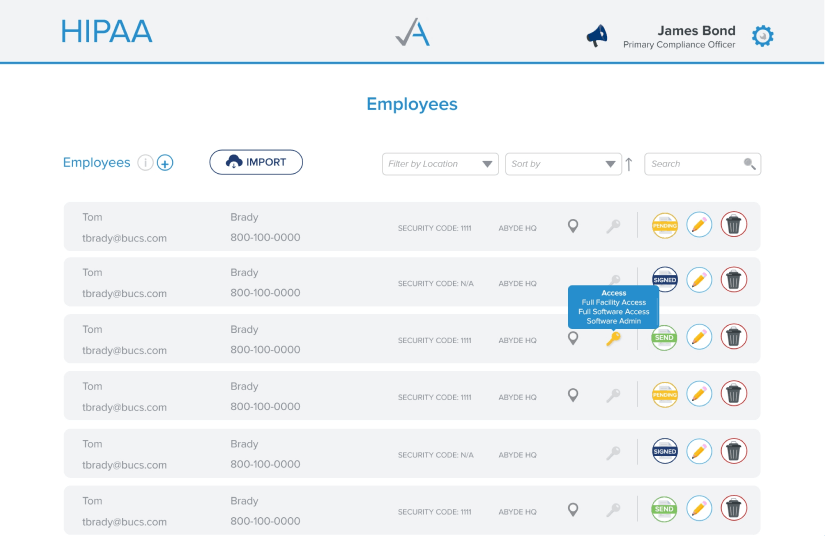Click the SIGNED badge in the second employee row
The image size is (825, 536).
[665, 280]
